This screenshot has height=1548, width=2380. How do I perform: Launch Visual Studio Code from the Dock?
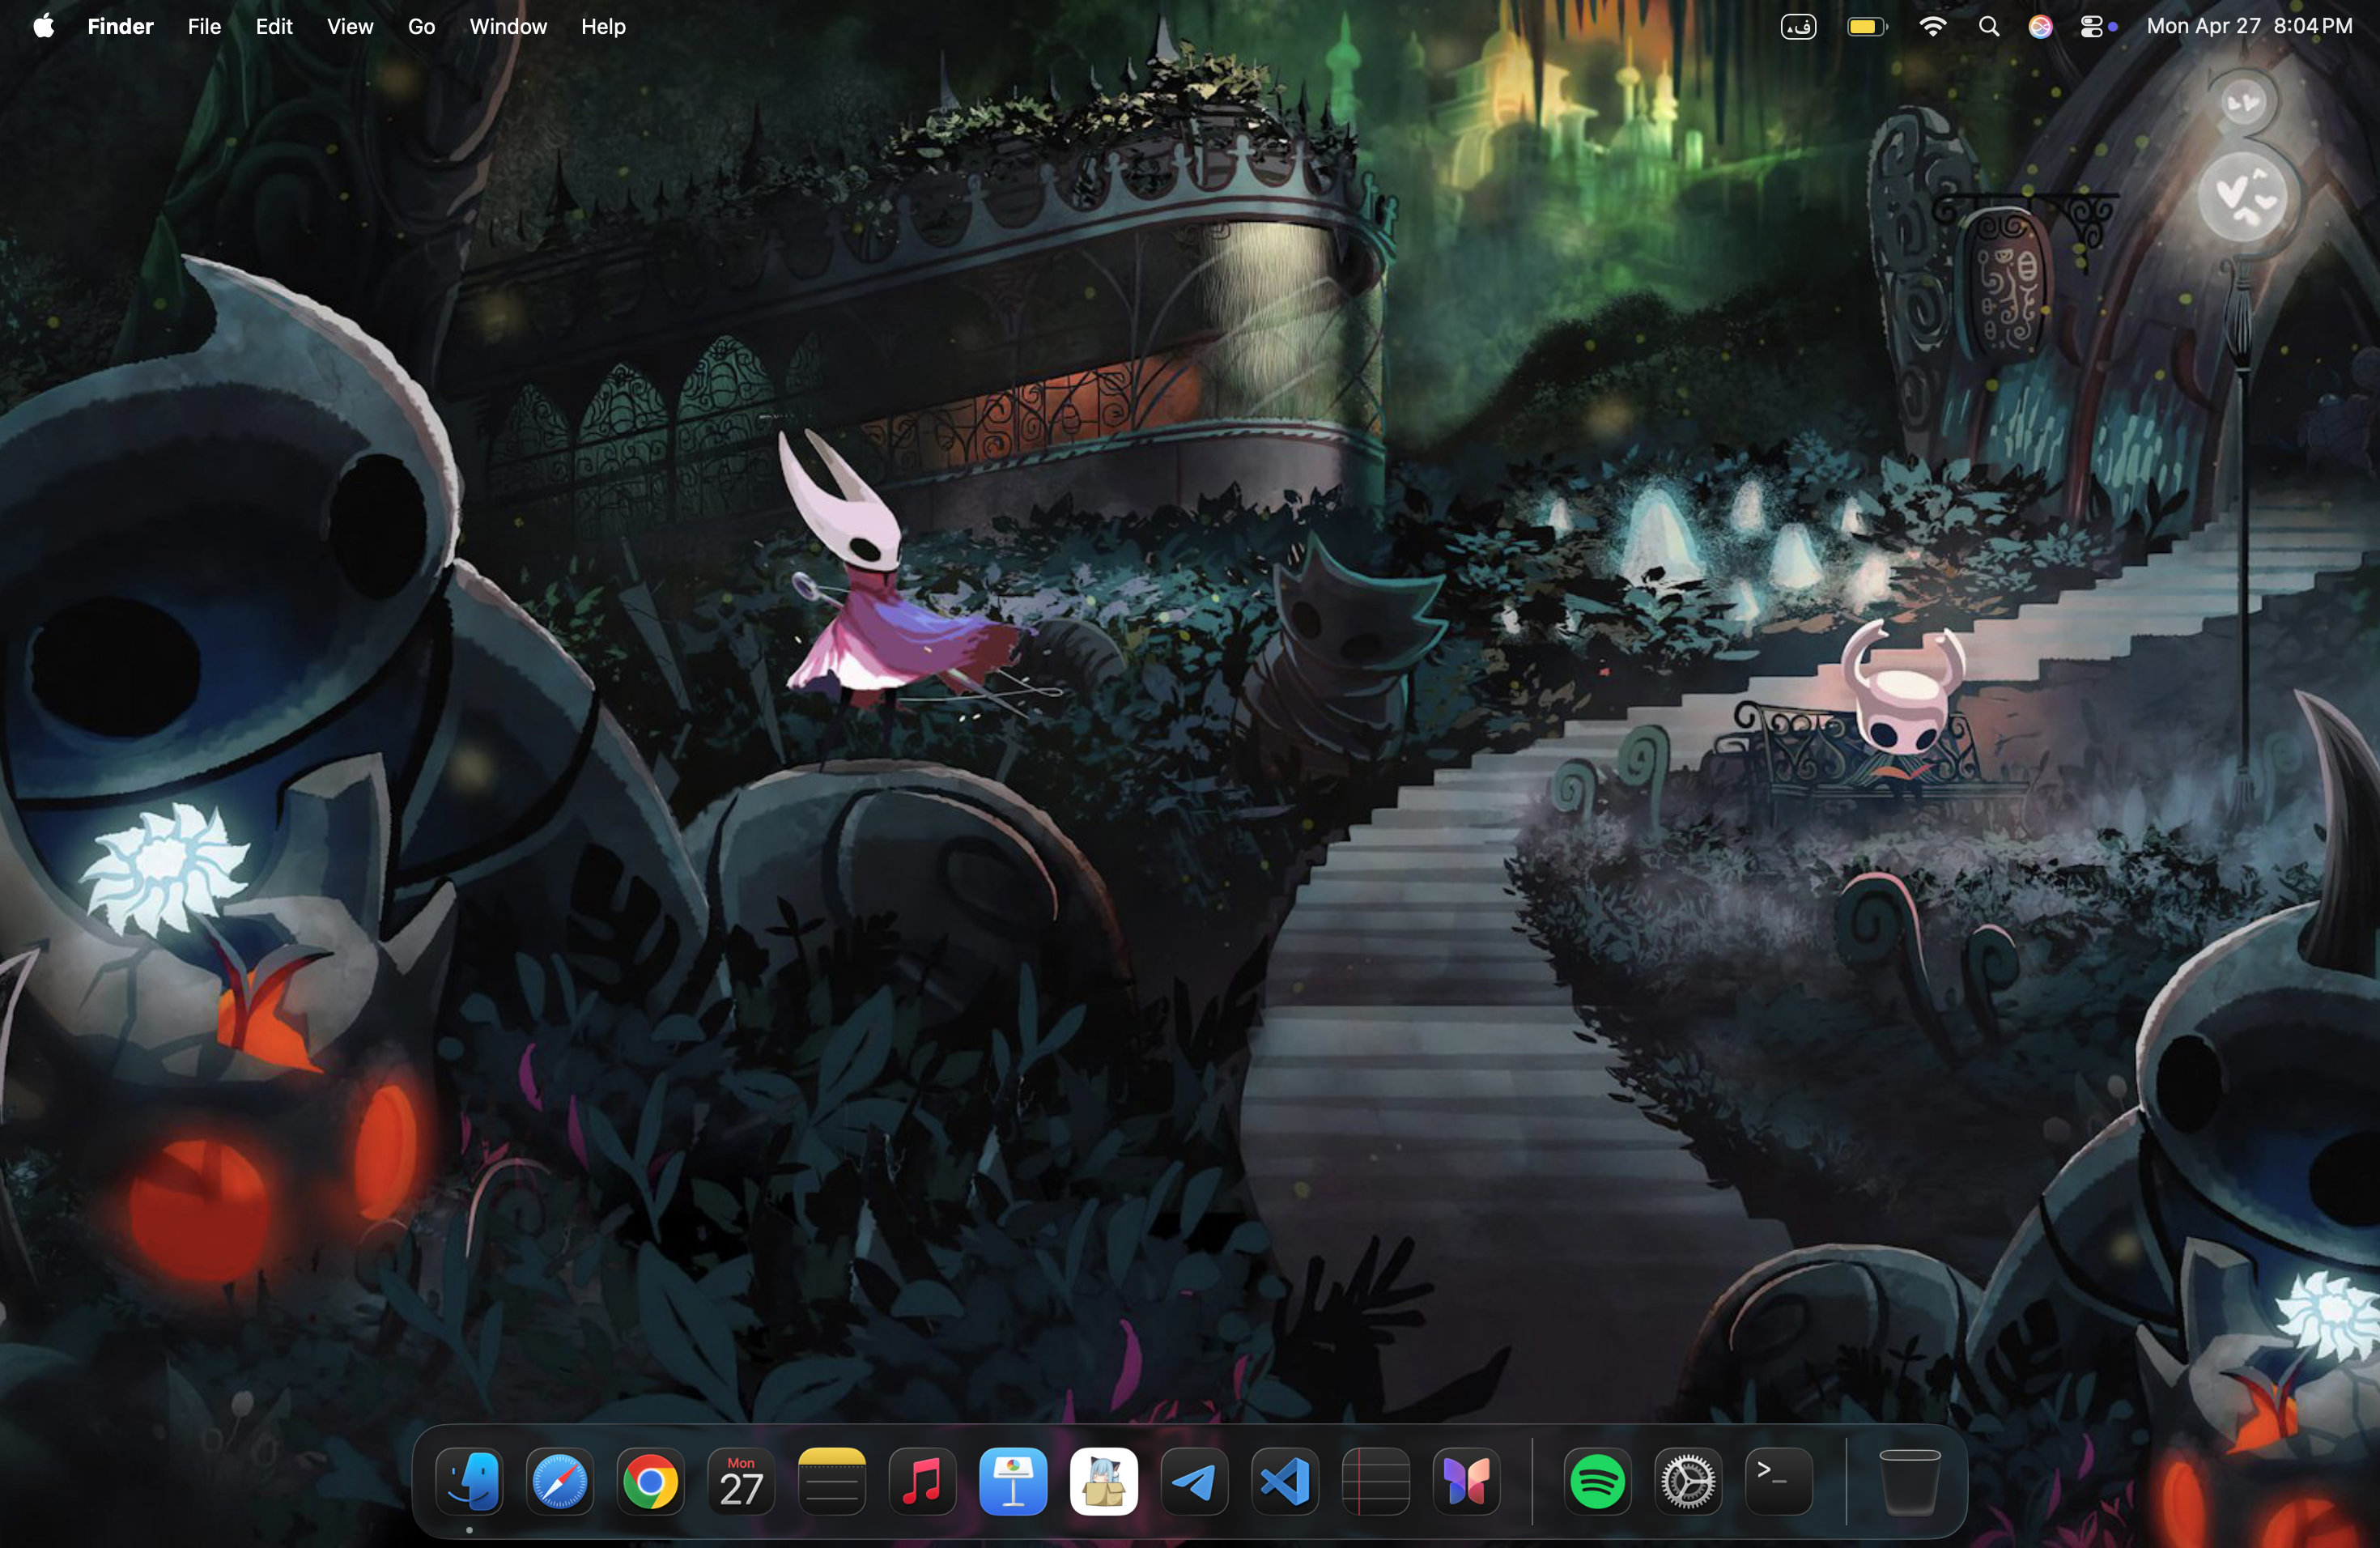click(x=1285, y=1481)
